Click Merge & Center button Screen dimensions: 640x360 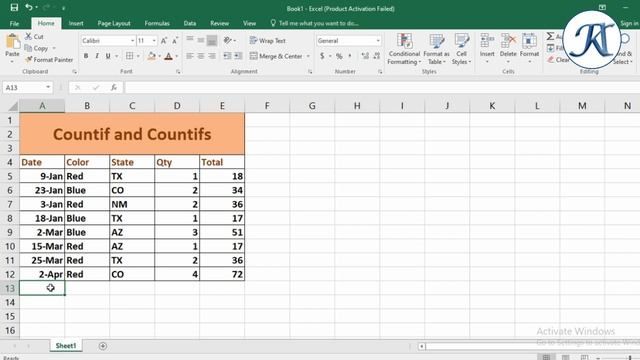click(276, 56)
